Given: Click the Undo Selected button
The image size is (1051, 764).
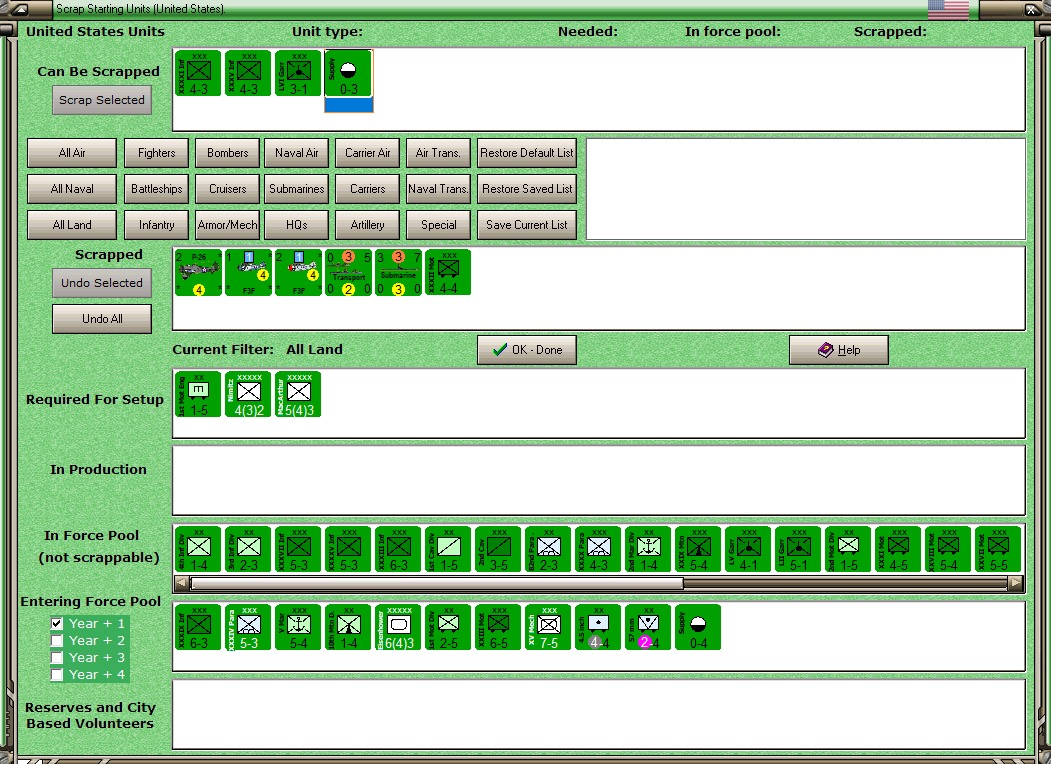Looking at the screenshot, I should (x=102, y=283).
